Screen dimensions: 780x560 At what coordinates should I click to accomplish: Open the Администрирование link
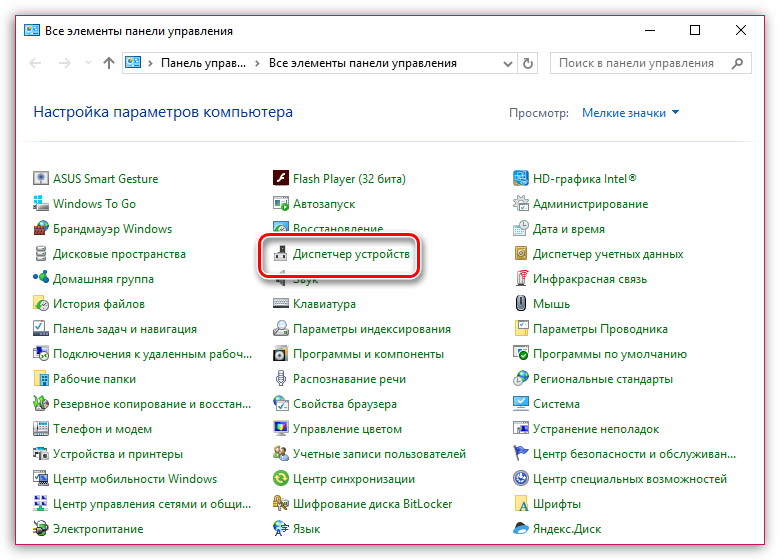[x=590, y=204]
